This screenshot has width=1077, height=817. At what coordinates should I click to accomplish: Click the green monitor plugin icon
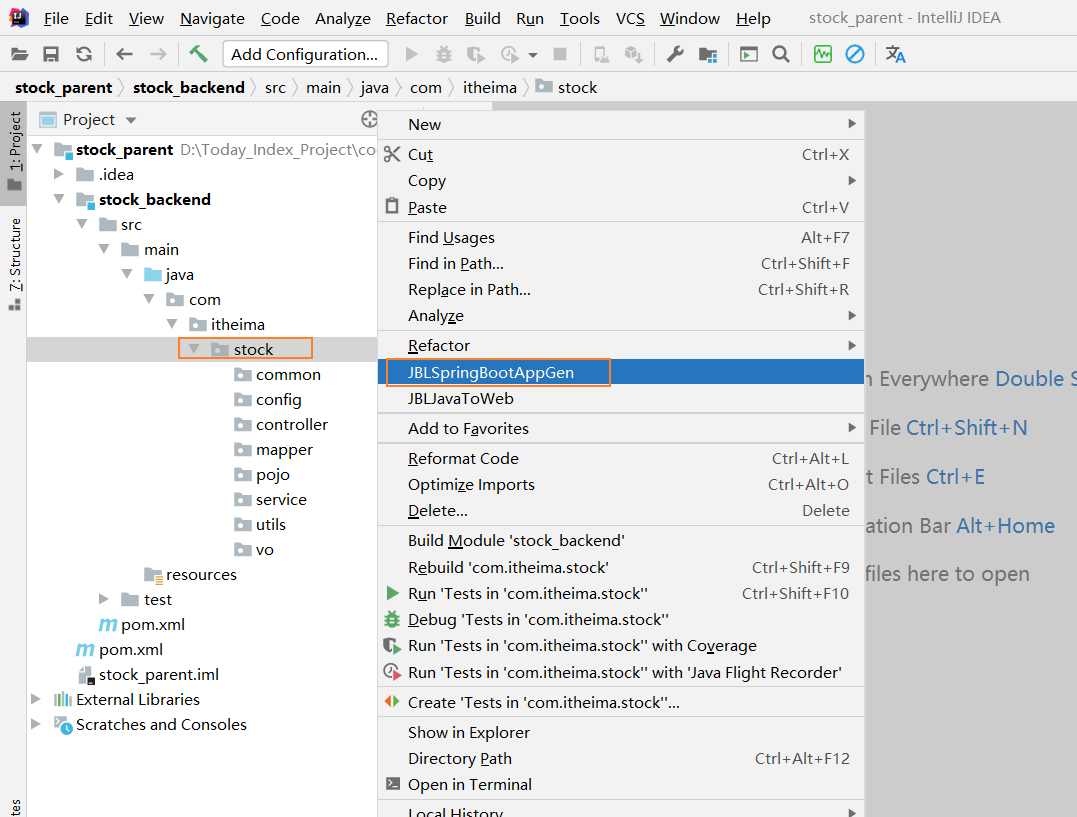[822, 54]
